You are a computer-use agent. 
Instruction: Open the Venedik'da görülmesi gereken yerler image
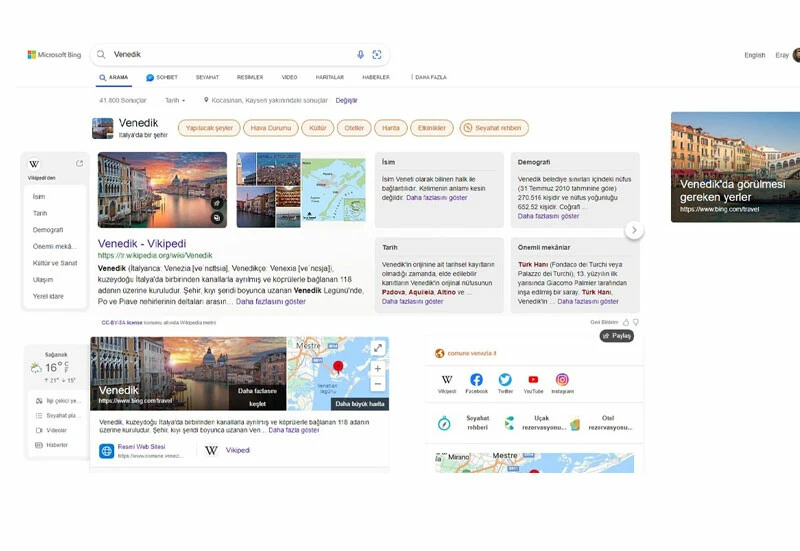[735, 166]
